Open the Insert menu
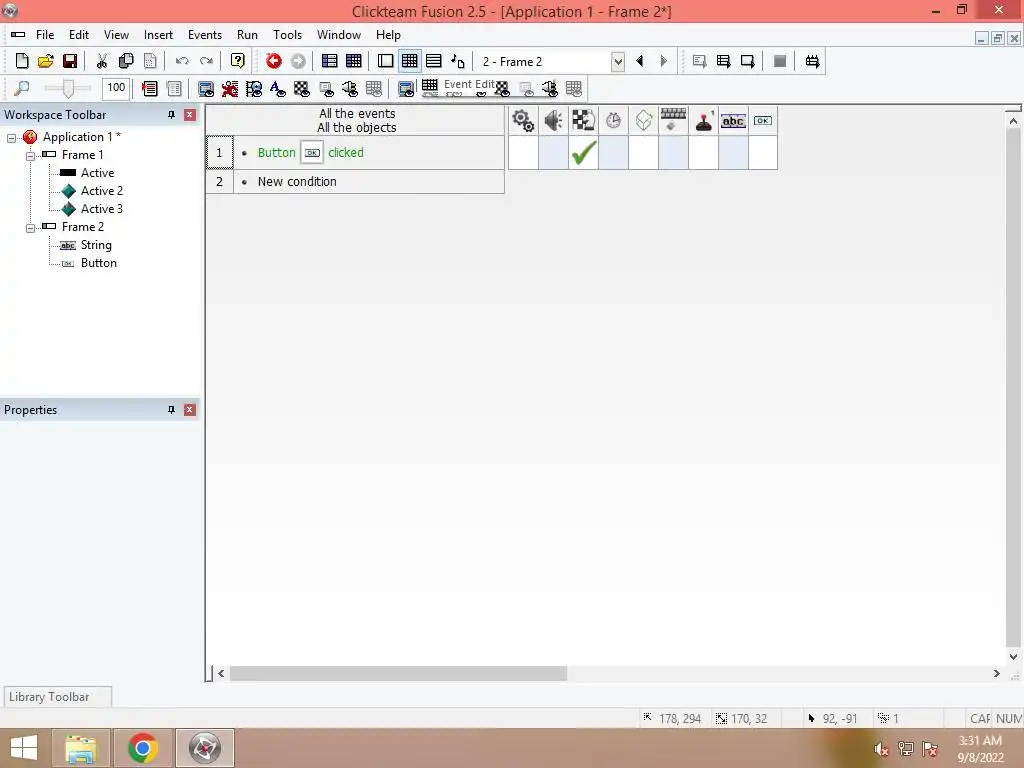 point(158,35)
